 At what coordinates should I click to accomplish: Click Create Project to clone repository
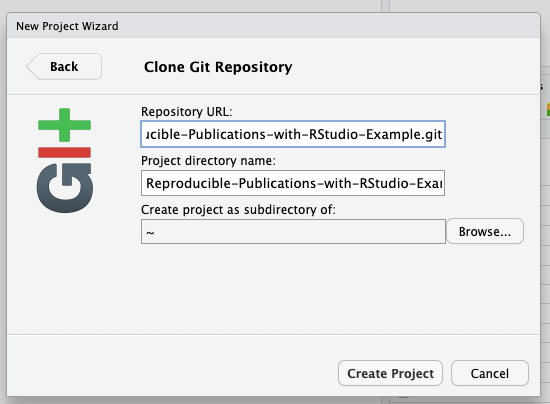pos(390,373)
